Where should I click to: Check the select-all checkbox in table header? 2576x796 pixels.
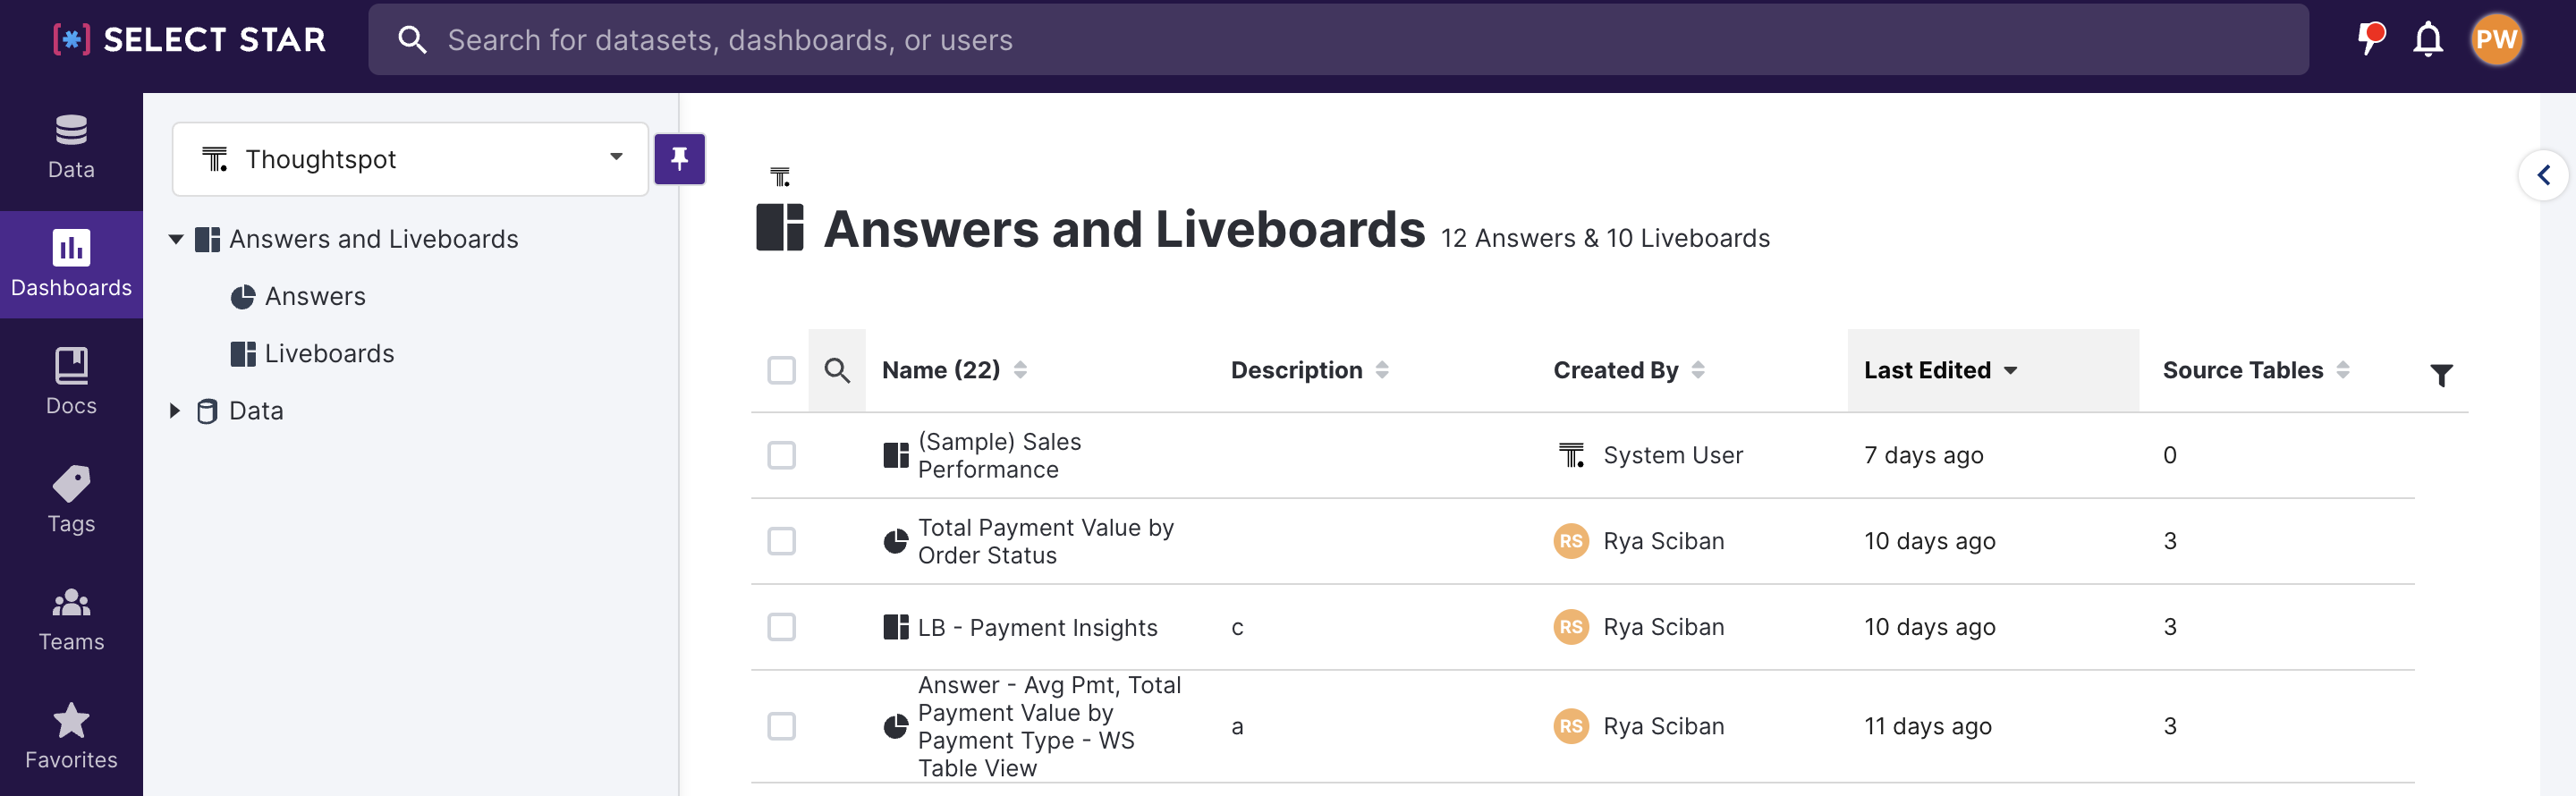781,371
